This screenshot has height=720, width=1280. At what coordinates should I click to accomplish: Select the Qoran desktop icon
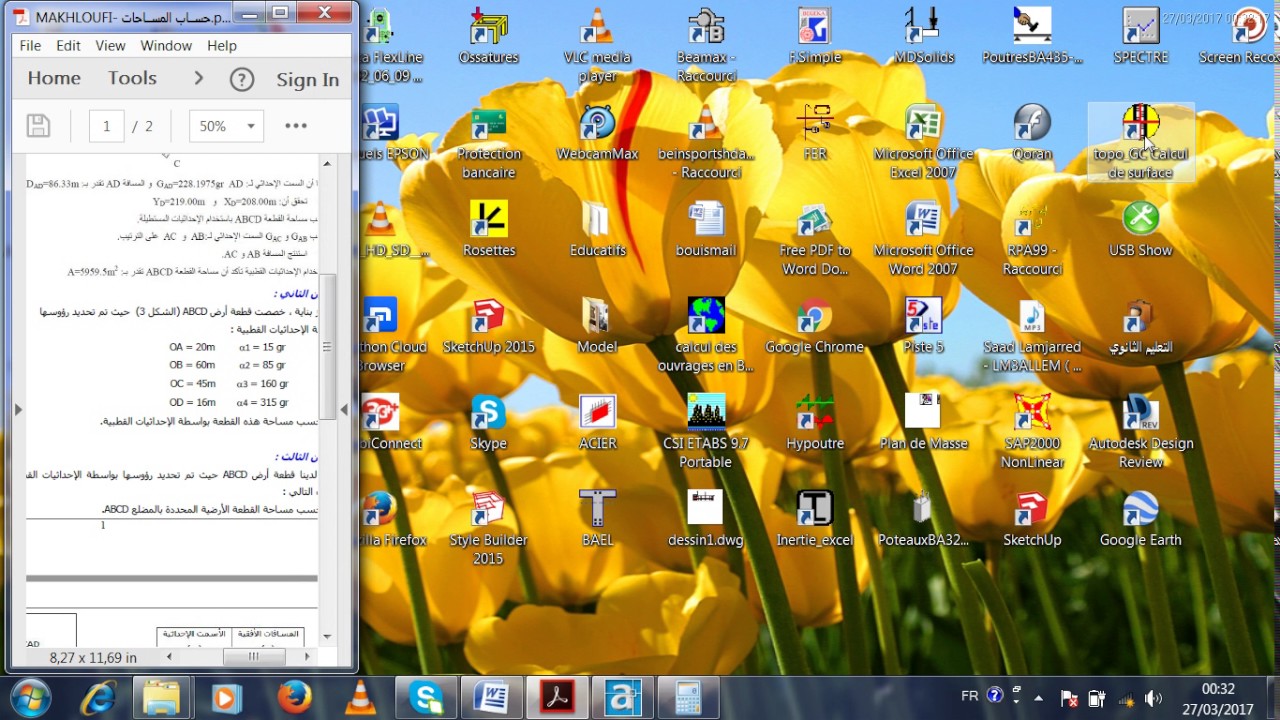click(x=1032, y=134)
